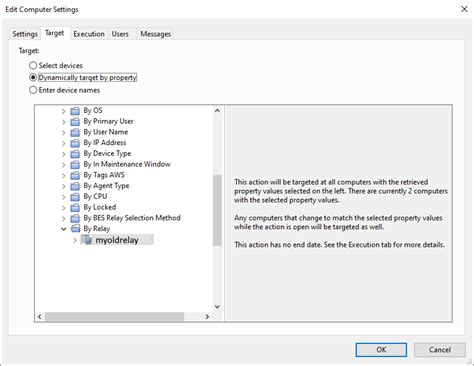Image resolution: width=474 pixels, height=366 pixels.
Task: Collapse the By Relay tree node
Action: [x=63, y=229]
